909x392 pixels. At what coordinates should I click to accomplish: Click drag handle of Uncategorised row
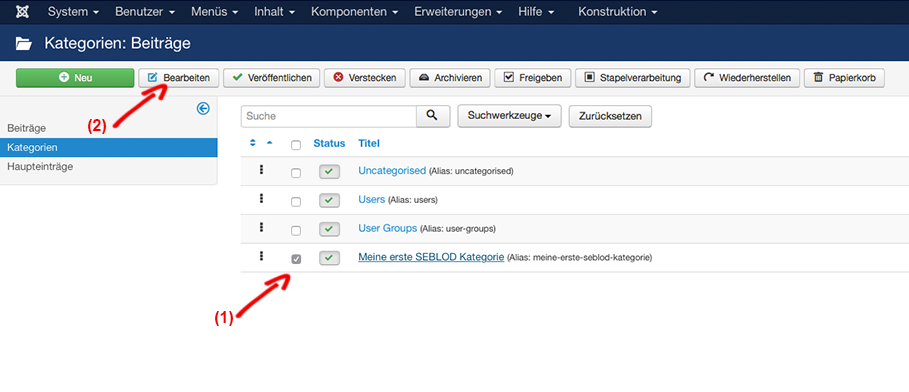[x=261, y=169]
